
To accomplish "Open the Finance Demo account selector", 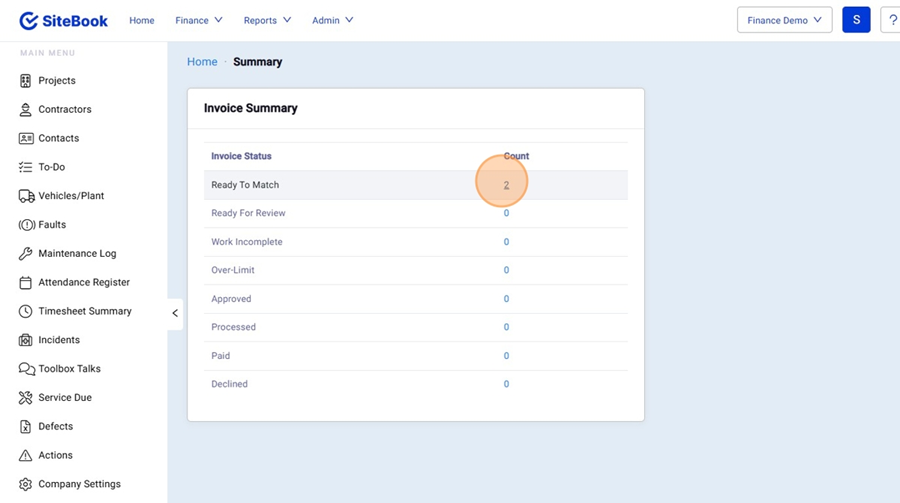I will (x=784, y=20).
